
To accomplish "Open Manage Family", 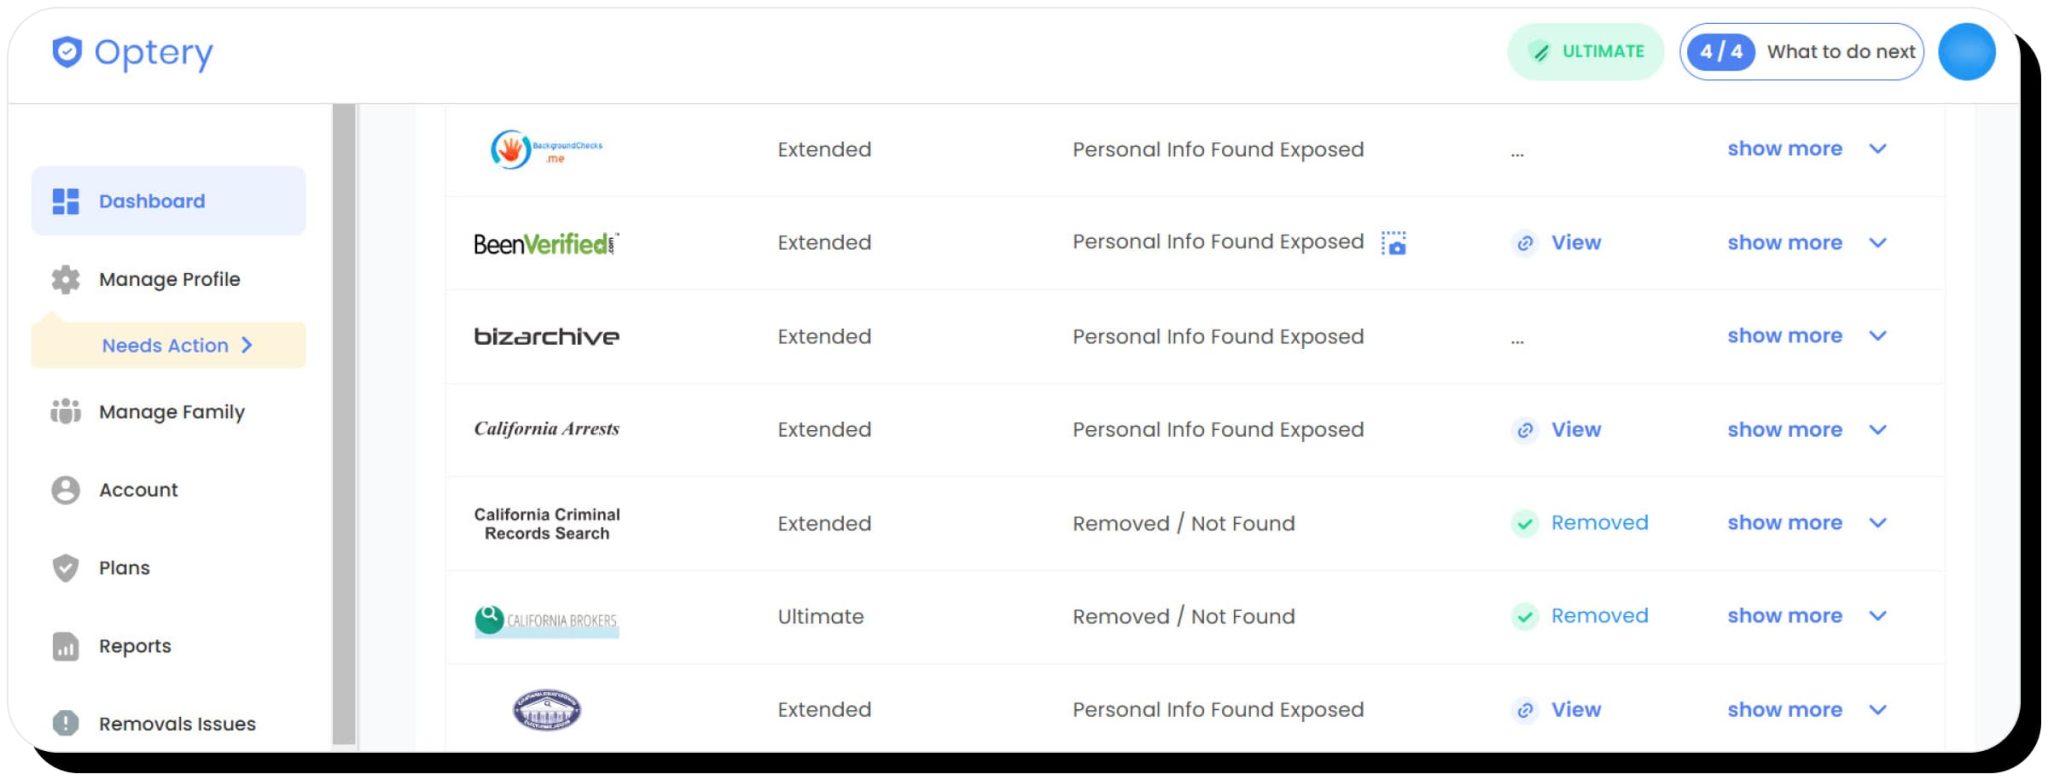I will 172,412.
